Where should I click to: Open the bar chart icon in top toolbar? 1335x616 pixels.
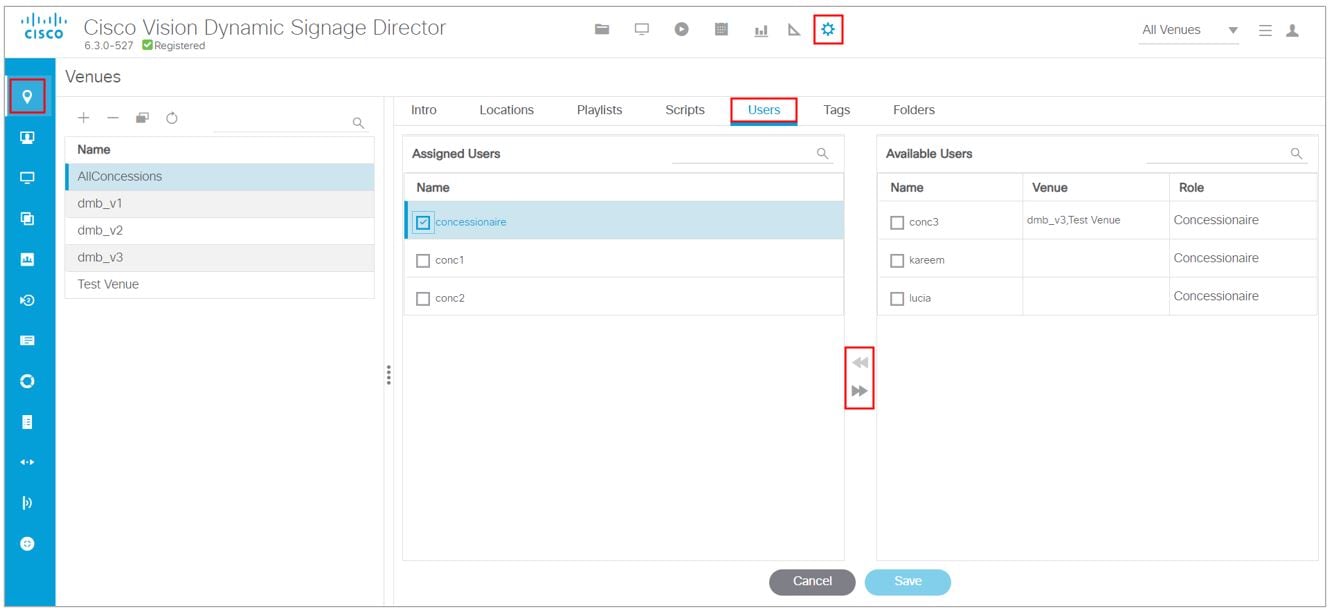click(x=761, y=31)
